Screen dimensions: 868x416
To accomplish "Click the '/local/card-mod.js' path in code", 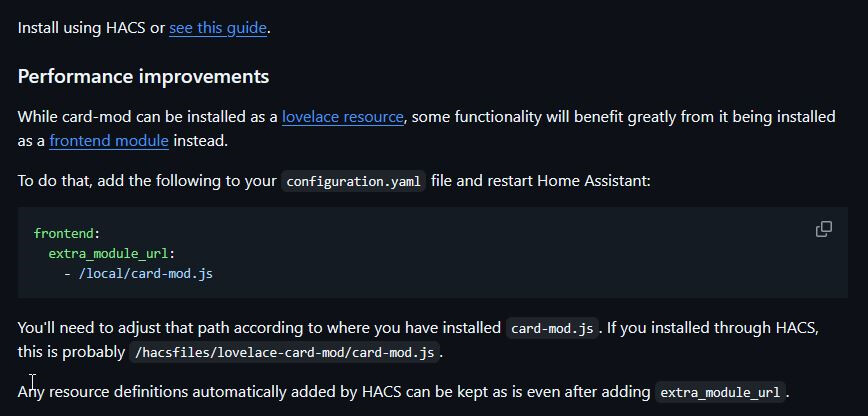I will click(146, 274).
